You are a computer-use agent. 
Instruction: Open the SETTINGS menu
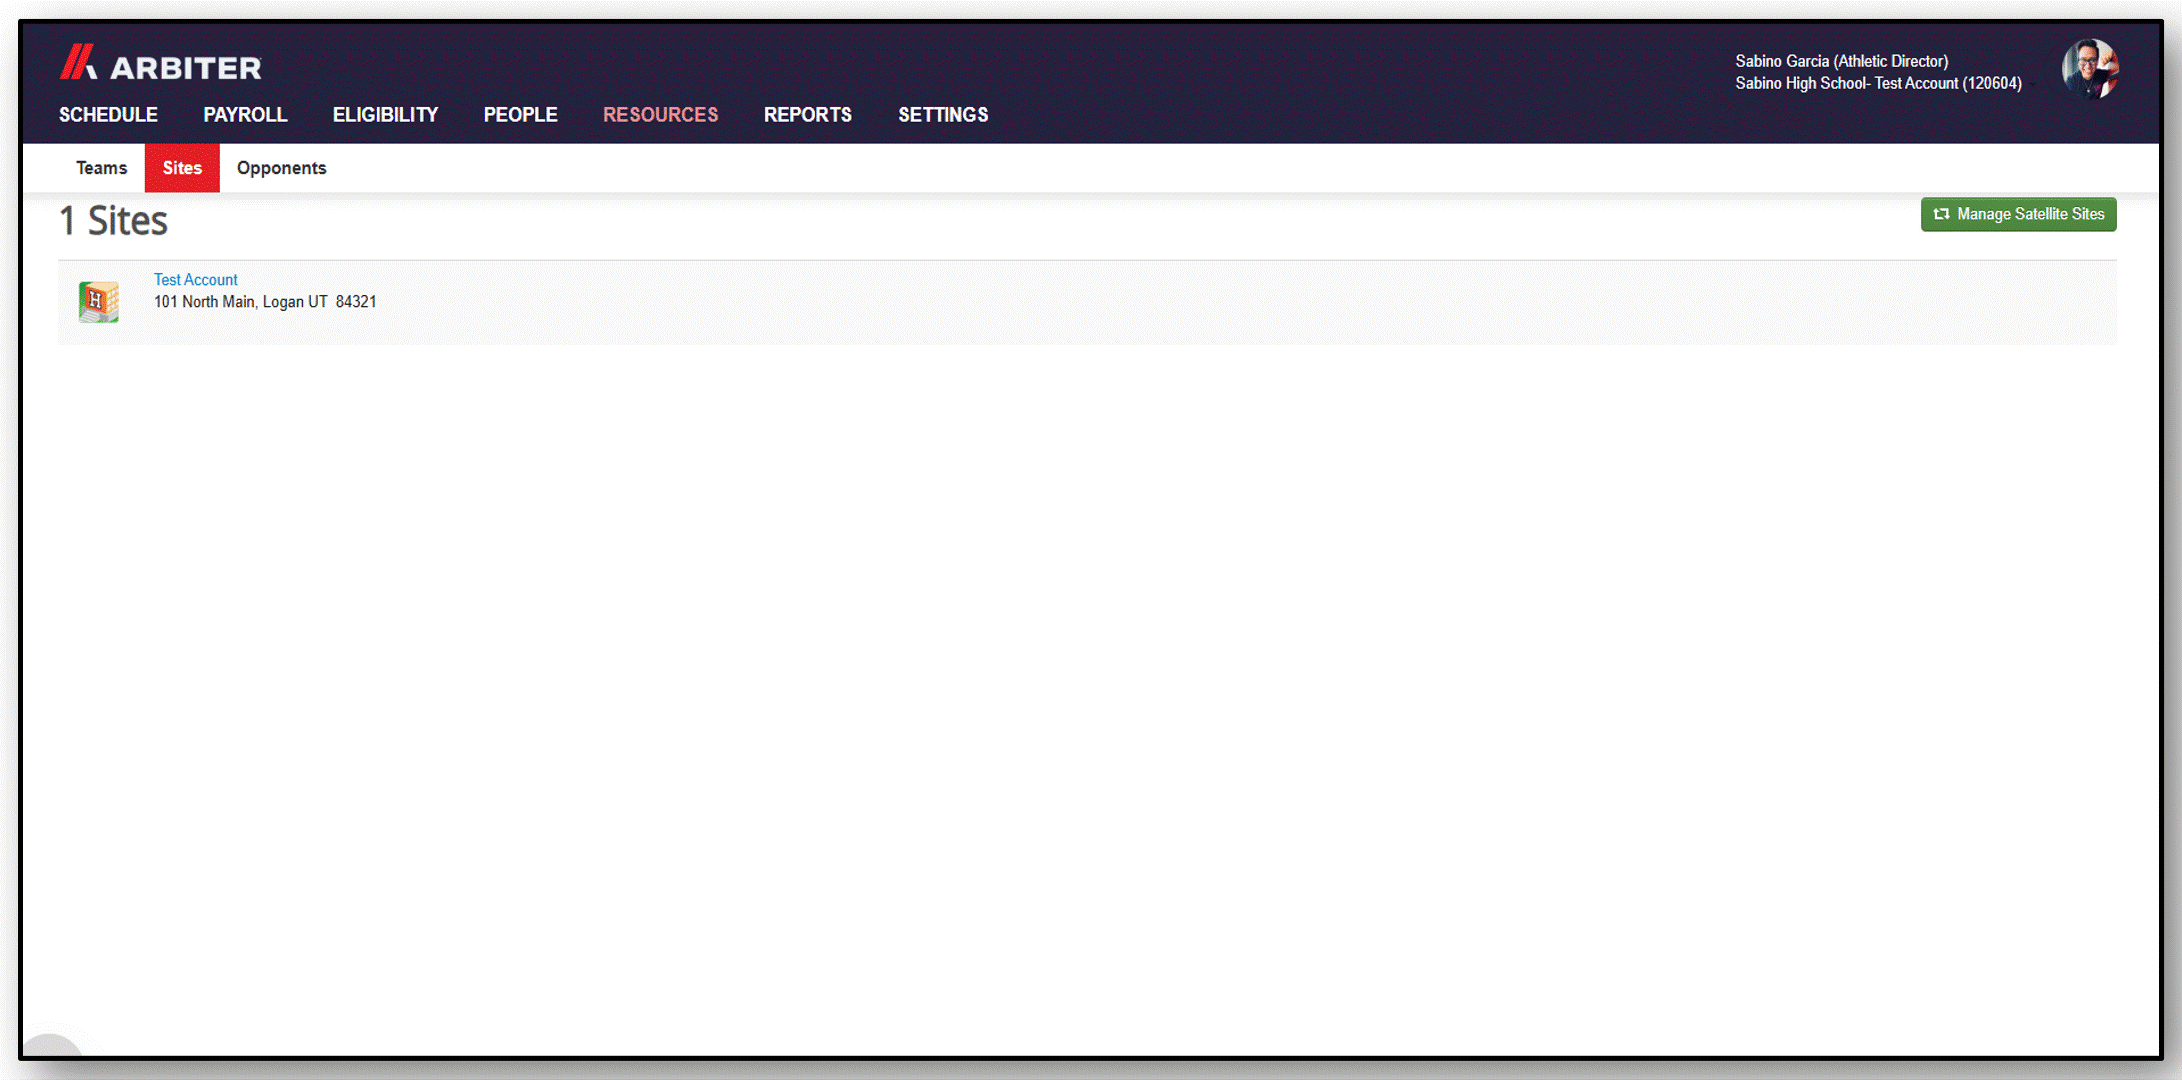point(943,115)
